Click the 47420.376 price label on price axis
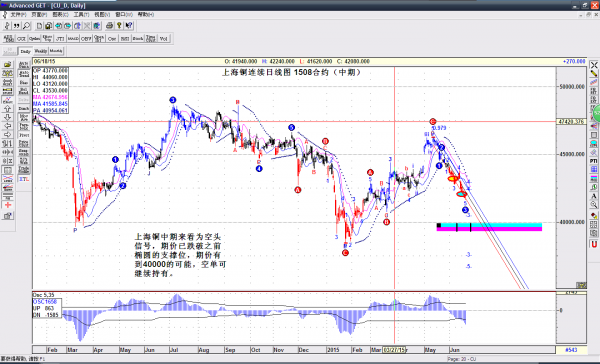The height and width of the screenshot is (364, 600). click(x=571, y=121)
